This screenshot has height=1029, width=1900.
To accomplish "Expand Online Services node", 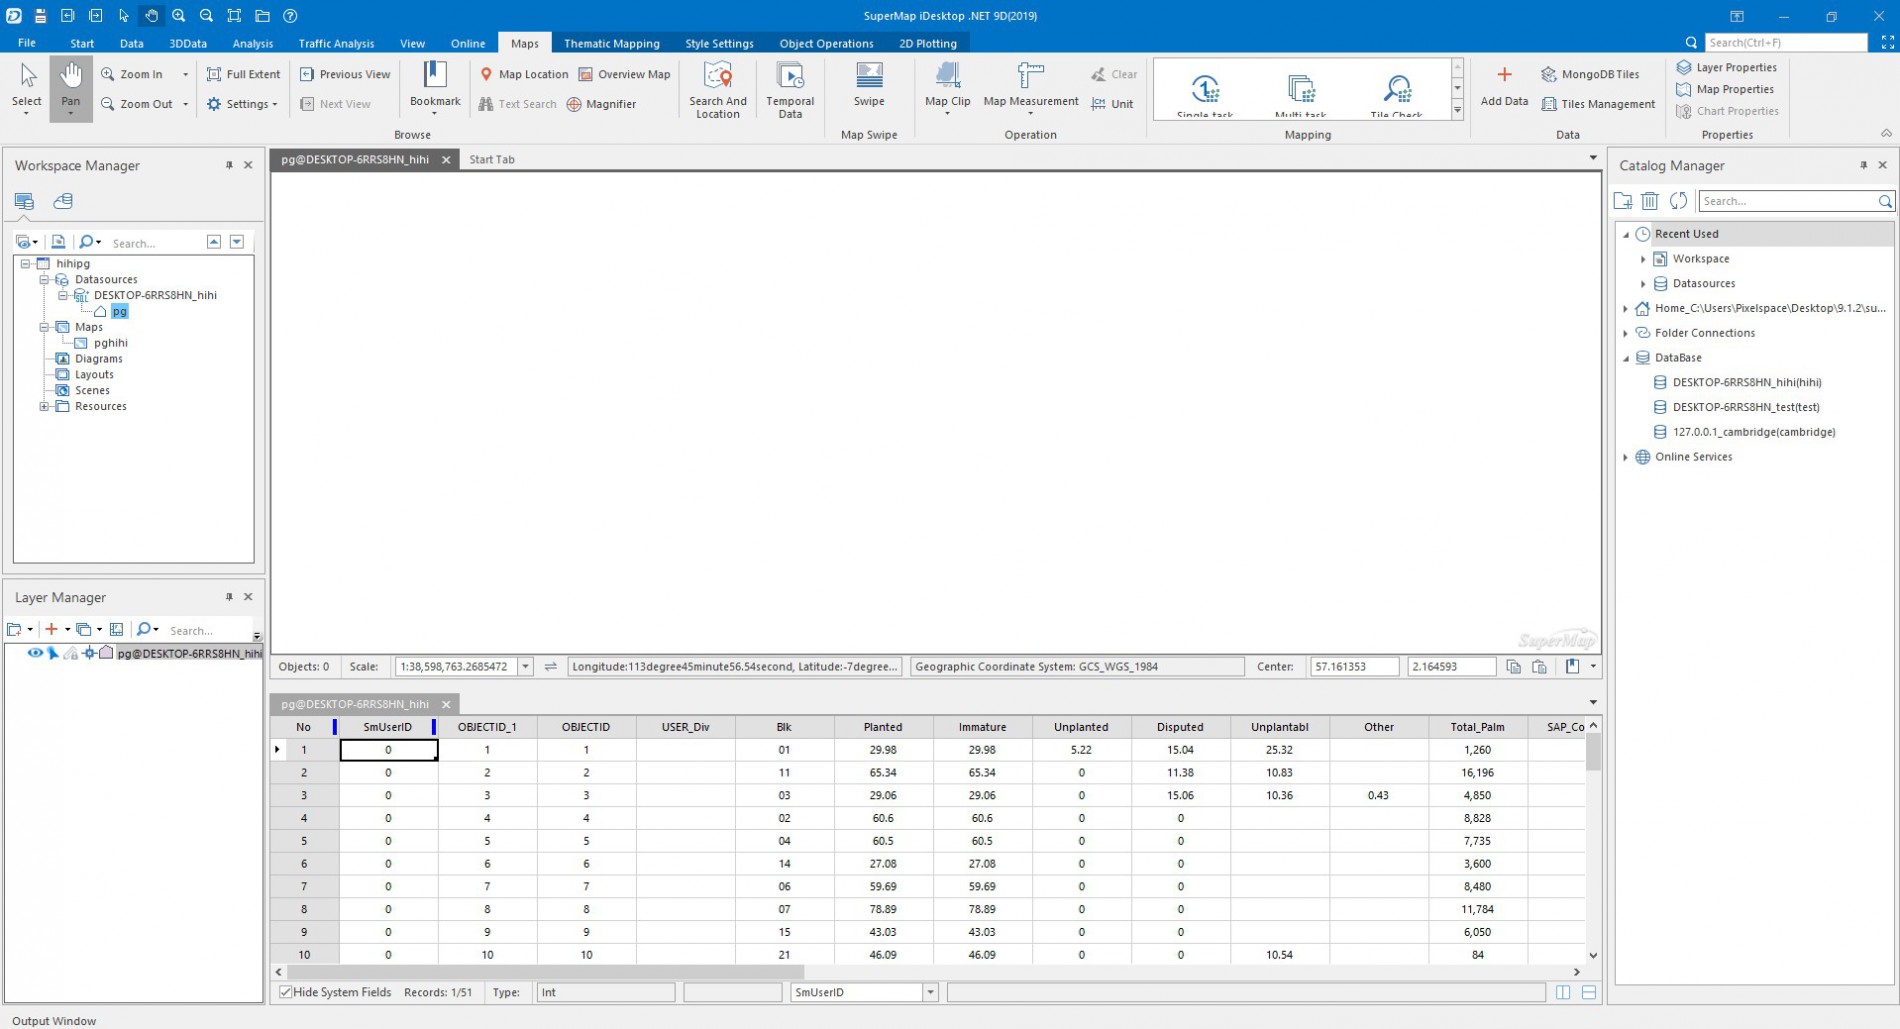I will coord(1626,457).
